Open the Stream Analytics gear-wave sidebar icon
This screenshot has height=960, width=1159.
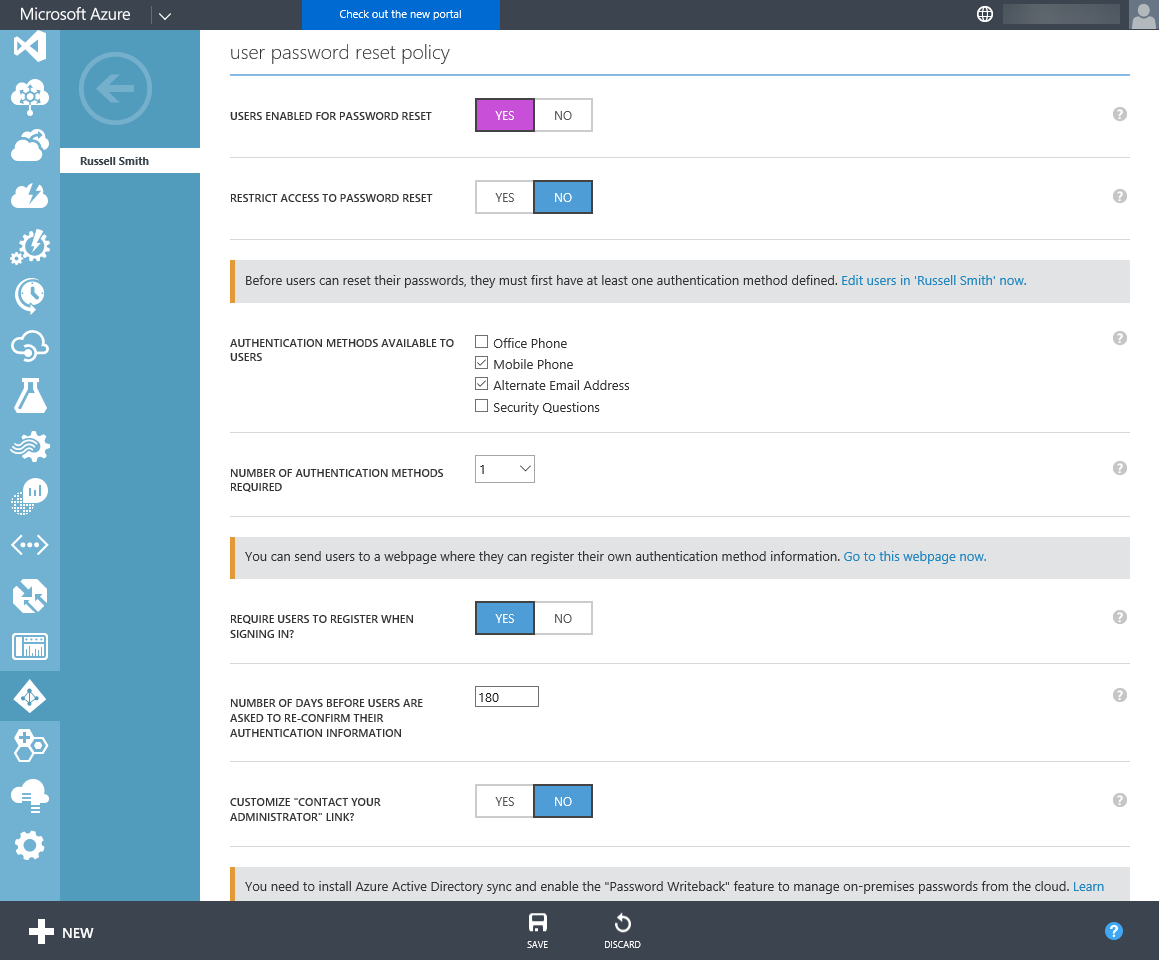pyautogui.click(x=30, y=446)
